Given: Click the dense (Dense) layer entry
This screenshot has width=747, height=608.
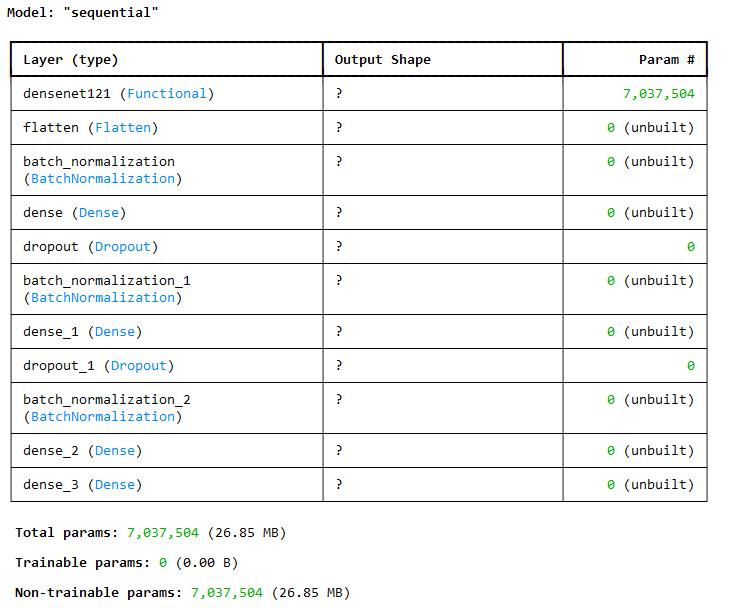Looking at the screenshot, I should pos(75,213).
